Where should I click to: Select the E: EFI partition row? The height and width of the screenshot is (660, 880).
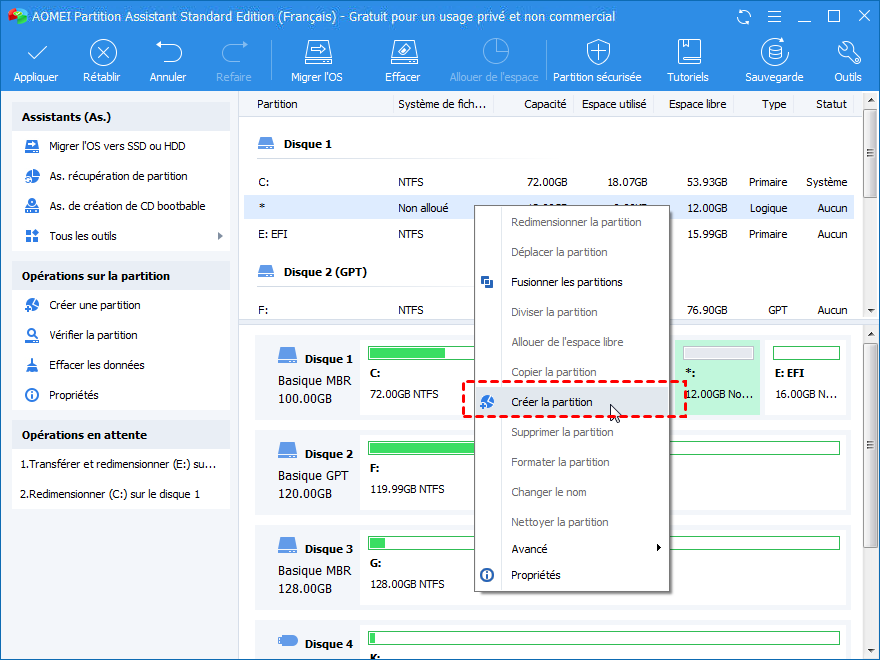coord(359,235)
